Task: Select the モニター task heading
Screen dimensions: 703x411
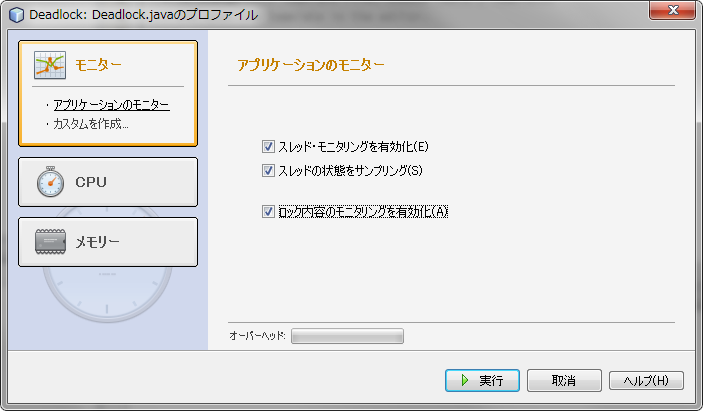Action: pos(98,65)
